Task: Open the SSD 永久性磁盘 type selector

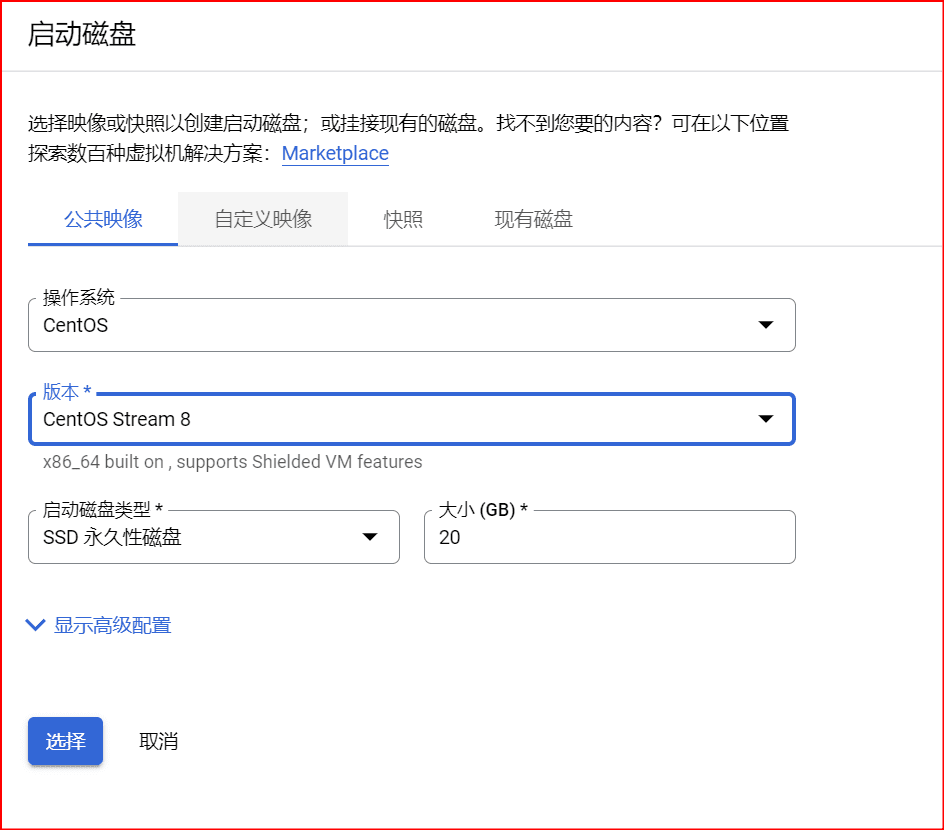Action: 200,537
